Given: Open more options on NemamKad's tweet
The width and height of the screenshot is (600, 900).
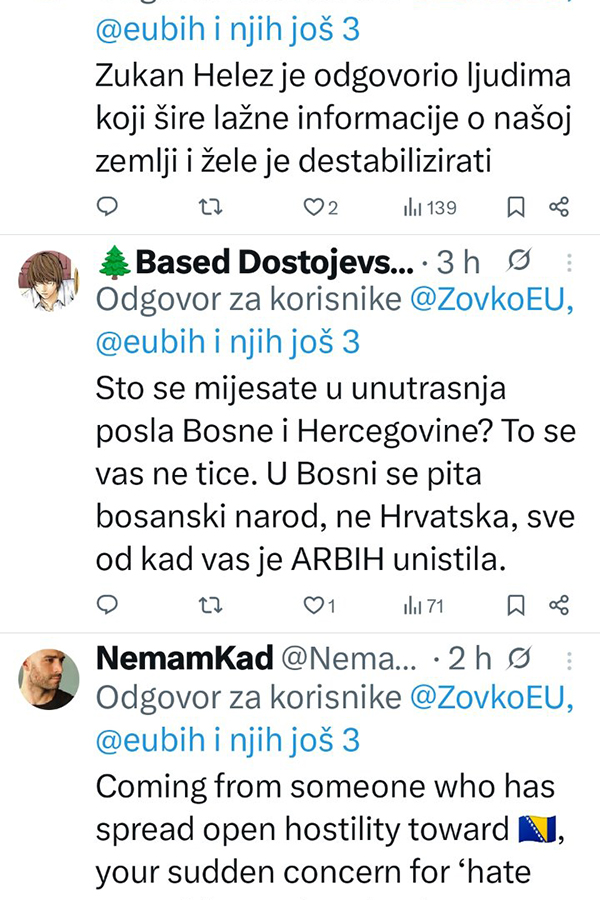Looking at the screenshot, I should (x=569, y=659).
